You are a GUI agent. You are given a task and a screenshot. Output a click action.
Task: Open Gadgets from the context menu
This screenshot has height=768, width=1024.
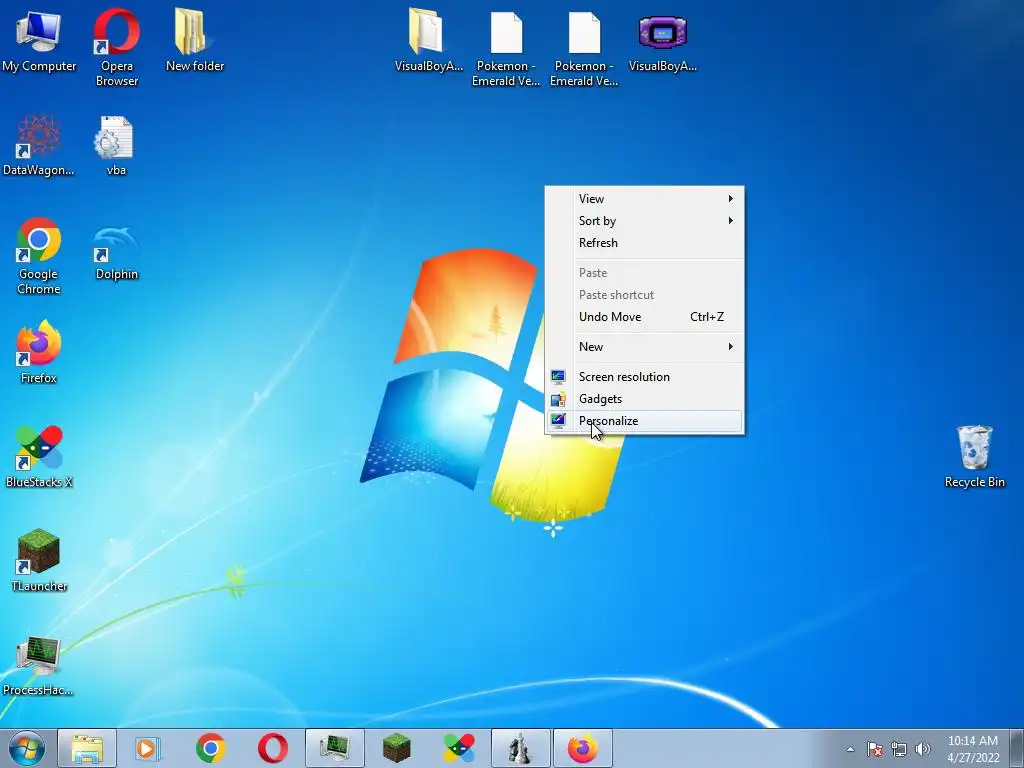coord(645,399)
